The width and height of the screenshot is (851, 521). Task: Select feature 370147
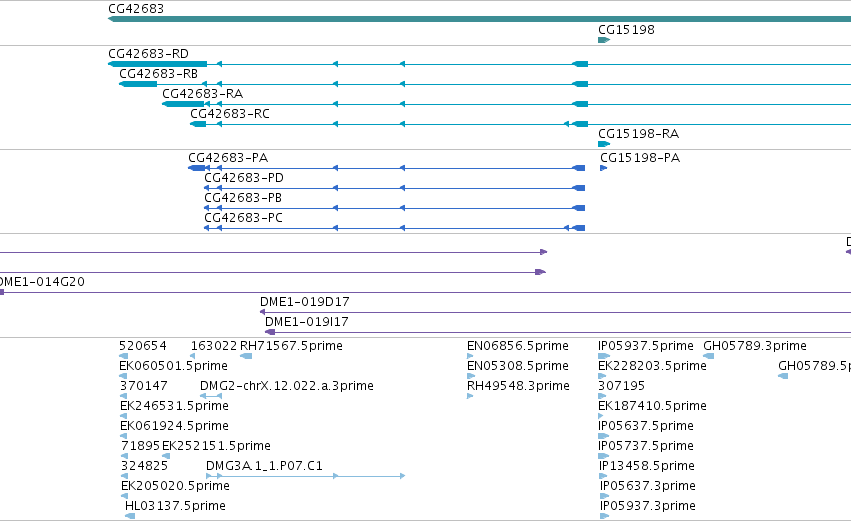[144, 386]
